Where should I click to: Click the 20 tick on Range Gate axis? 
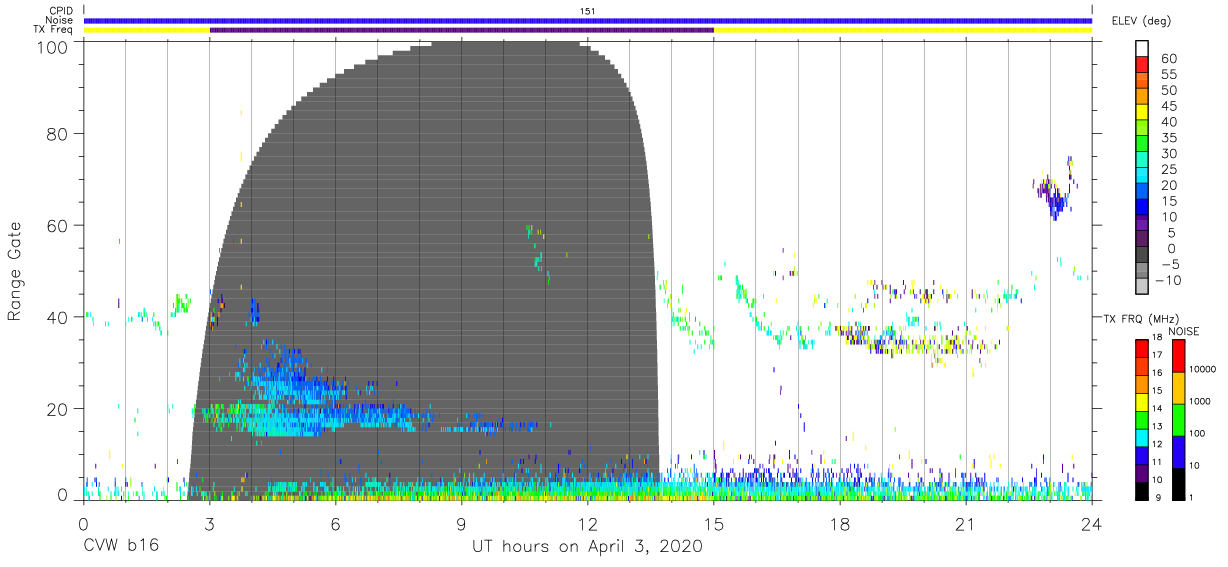[57, 409]
